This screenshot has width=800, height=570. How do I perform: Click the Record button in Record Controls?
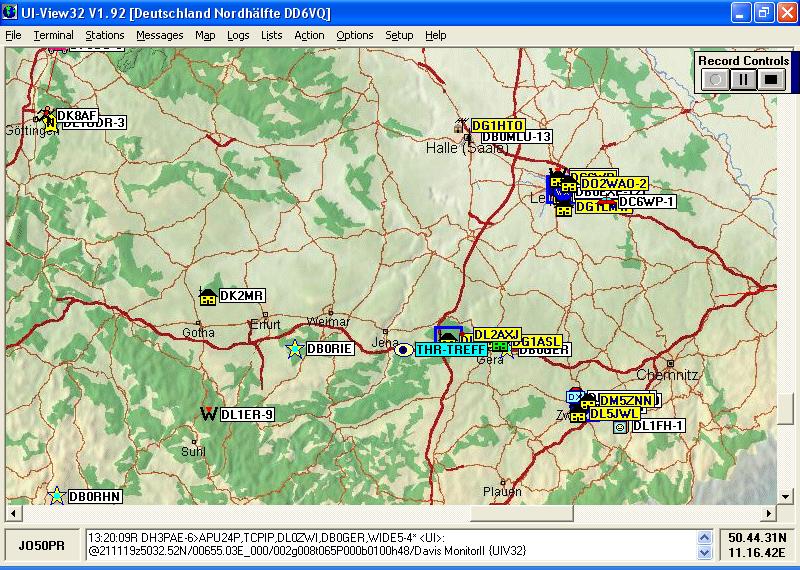(x=715, y=80)
